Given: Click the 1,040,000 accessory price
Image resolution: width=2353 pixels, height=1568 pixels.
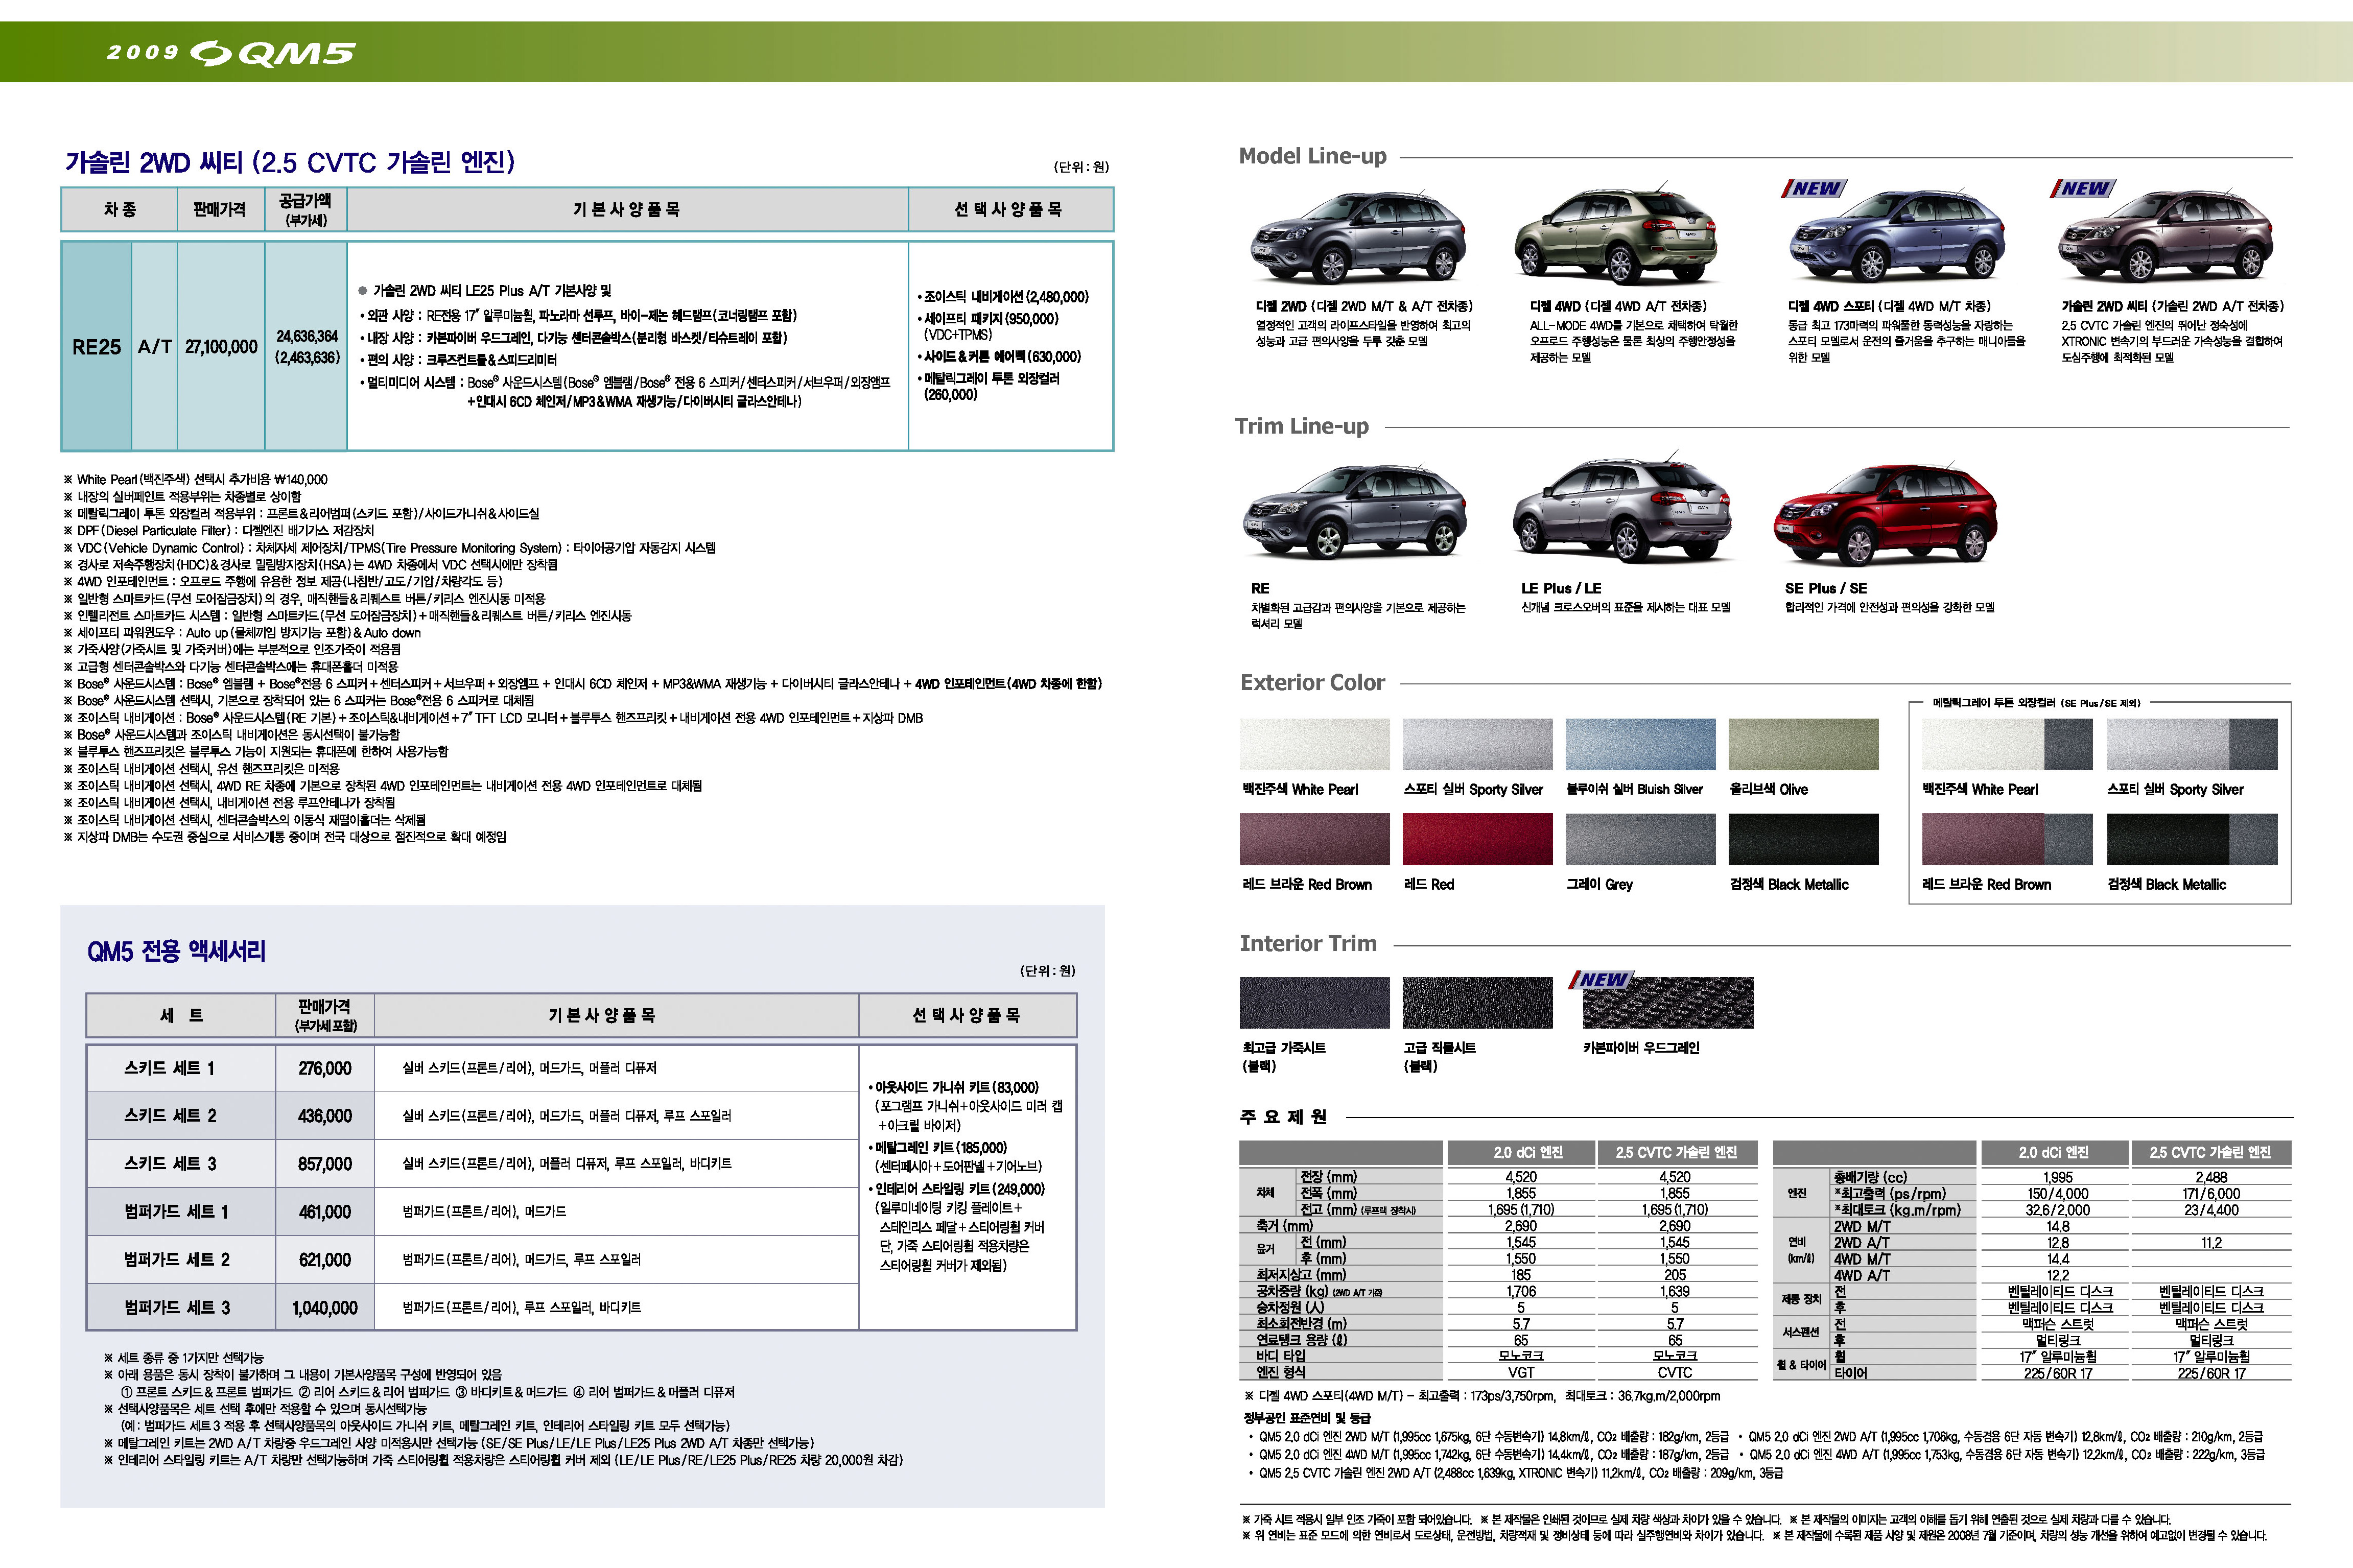Looking at the screenshot, I should coord(325,1308).
